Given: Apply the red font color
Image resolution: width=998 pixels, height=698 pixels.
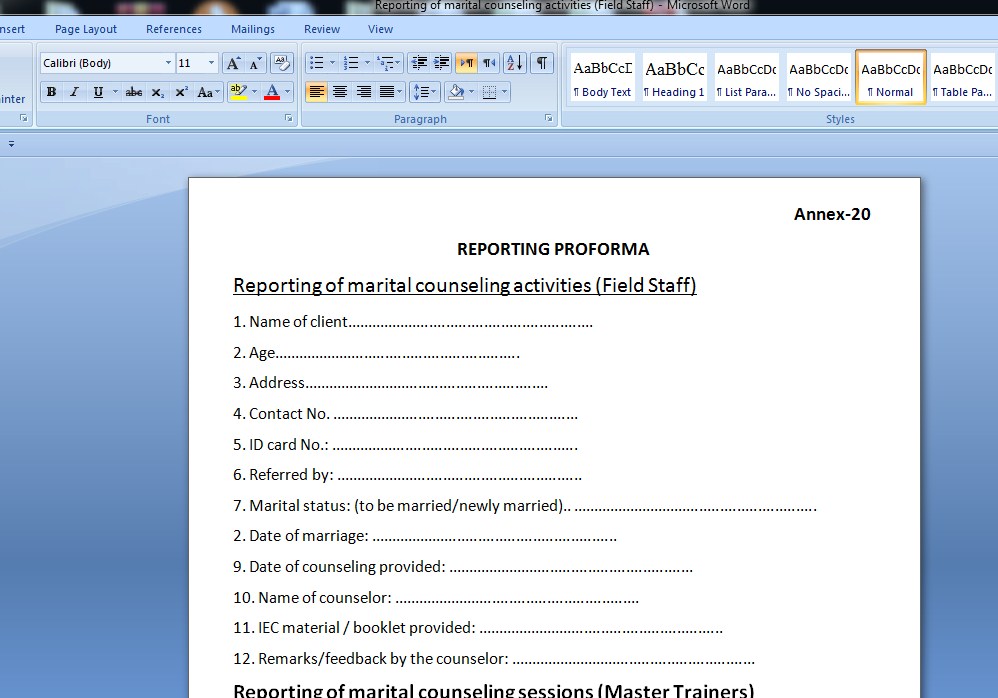Looking at the screenshot, I should [271, 92].
